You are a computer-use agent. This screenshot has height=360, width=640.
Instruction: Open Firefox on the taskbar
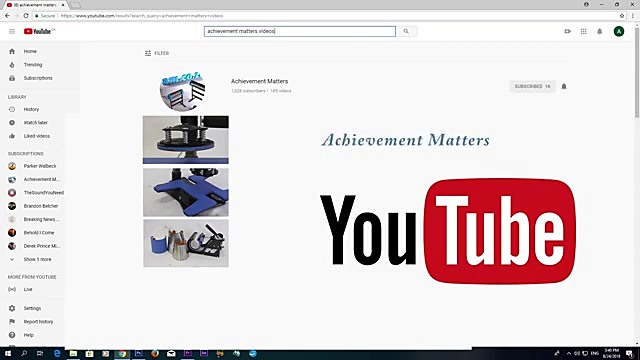[155, 353]
